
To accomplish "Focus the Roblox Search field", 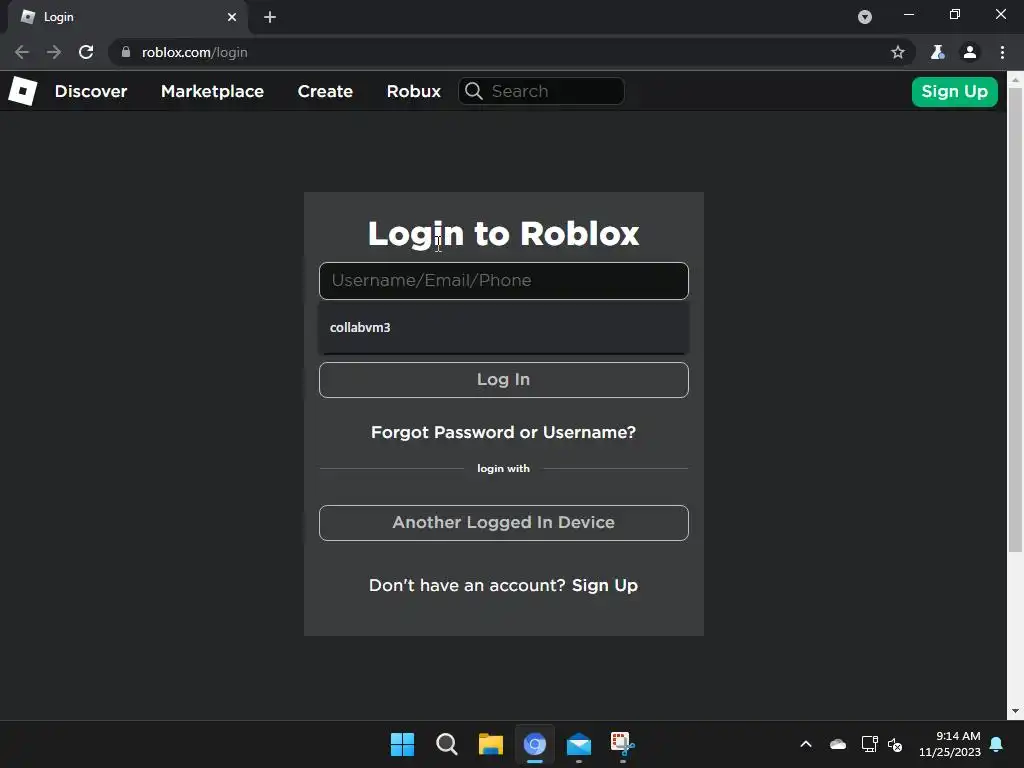I will (541, 91).
